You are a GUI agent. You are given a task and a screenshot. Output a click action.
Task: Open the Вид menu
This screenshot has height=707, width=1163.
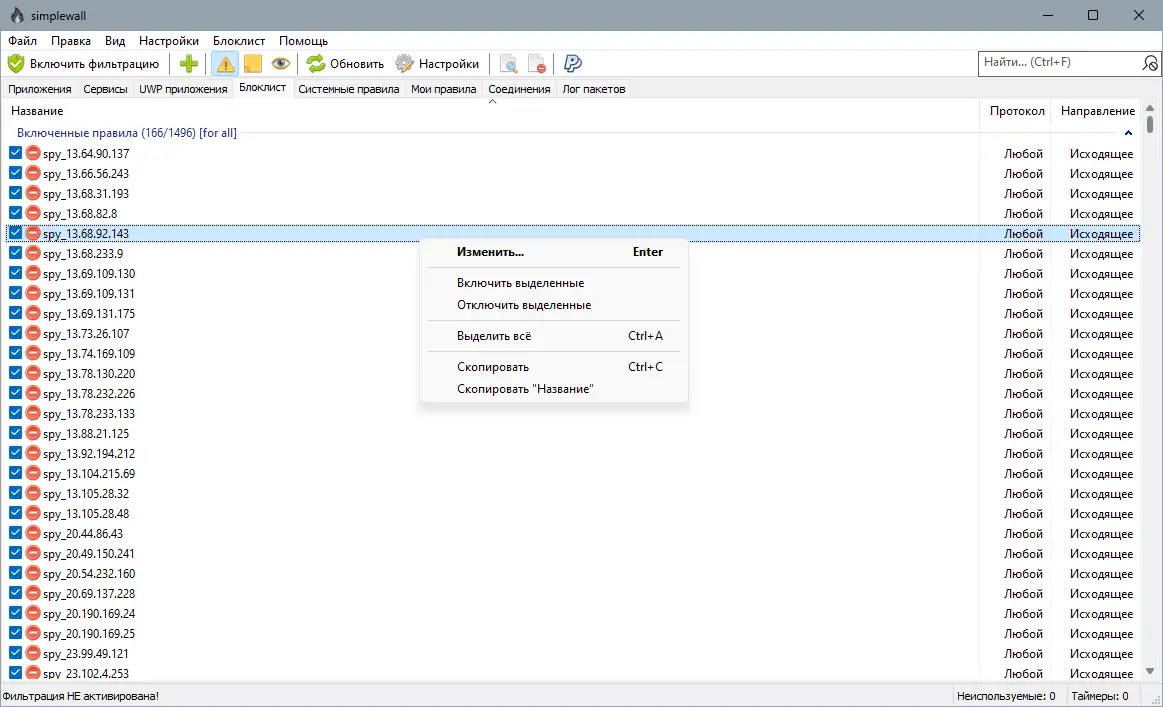pyautogui.click(x=115, y=41)
